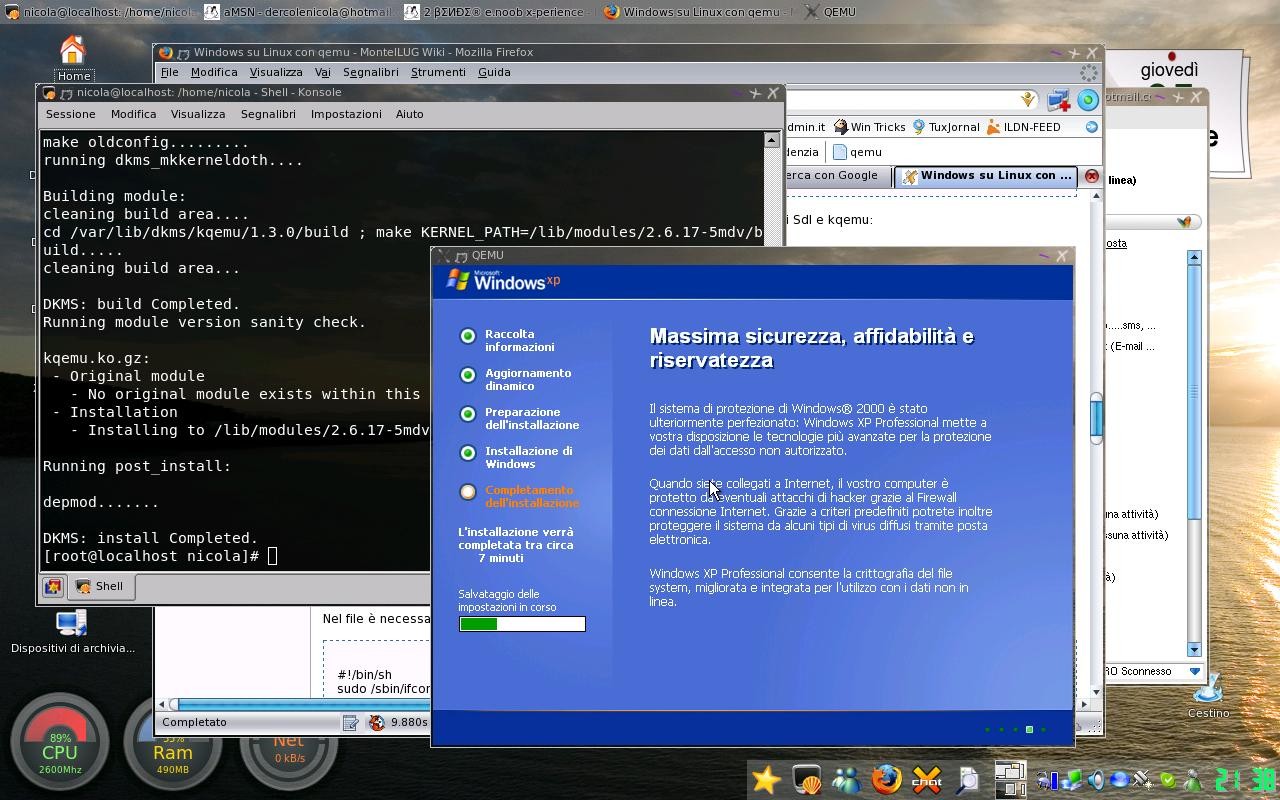Click the yellow star icon in the bottom panel
This screenshot has height=800, width=1280.
tap(766, 779)
